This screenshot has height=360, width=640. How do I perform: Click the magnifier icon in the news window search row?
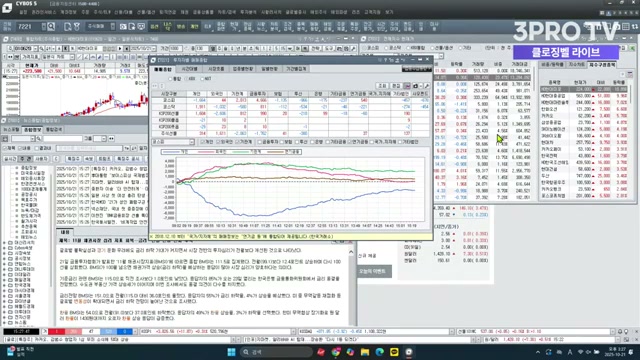[x=39, y=139]
